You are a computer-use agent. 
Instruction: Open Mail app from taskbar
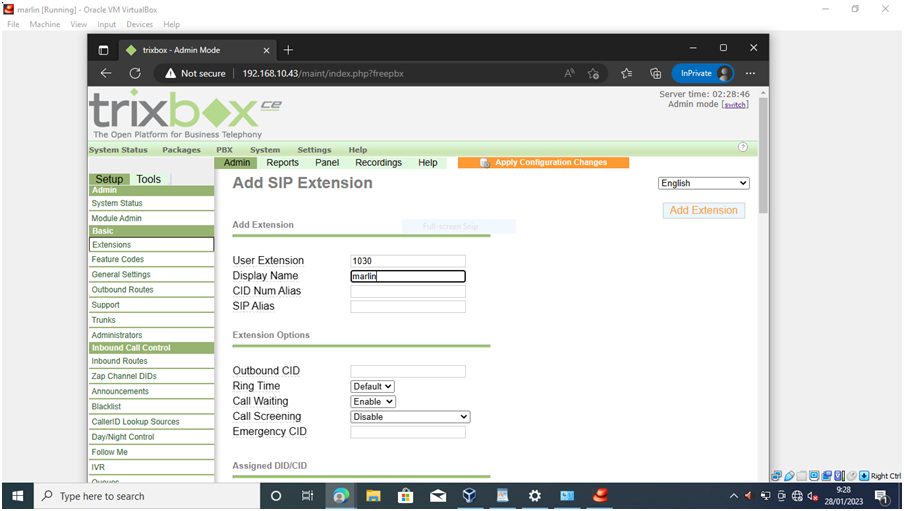pyautogui.click(x=438, y=496)
